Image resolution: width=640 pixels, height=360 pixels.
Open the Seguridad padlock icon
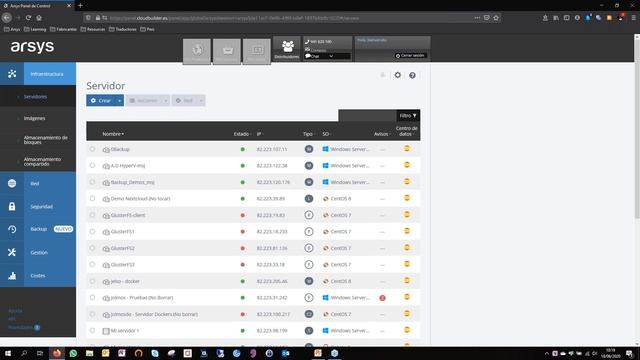12,207
